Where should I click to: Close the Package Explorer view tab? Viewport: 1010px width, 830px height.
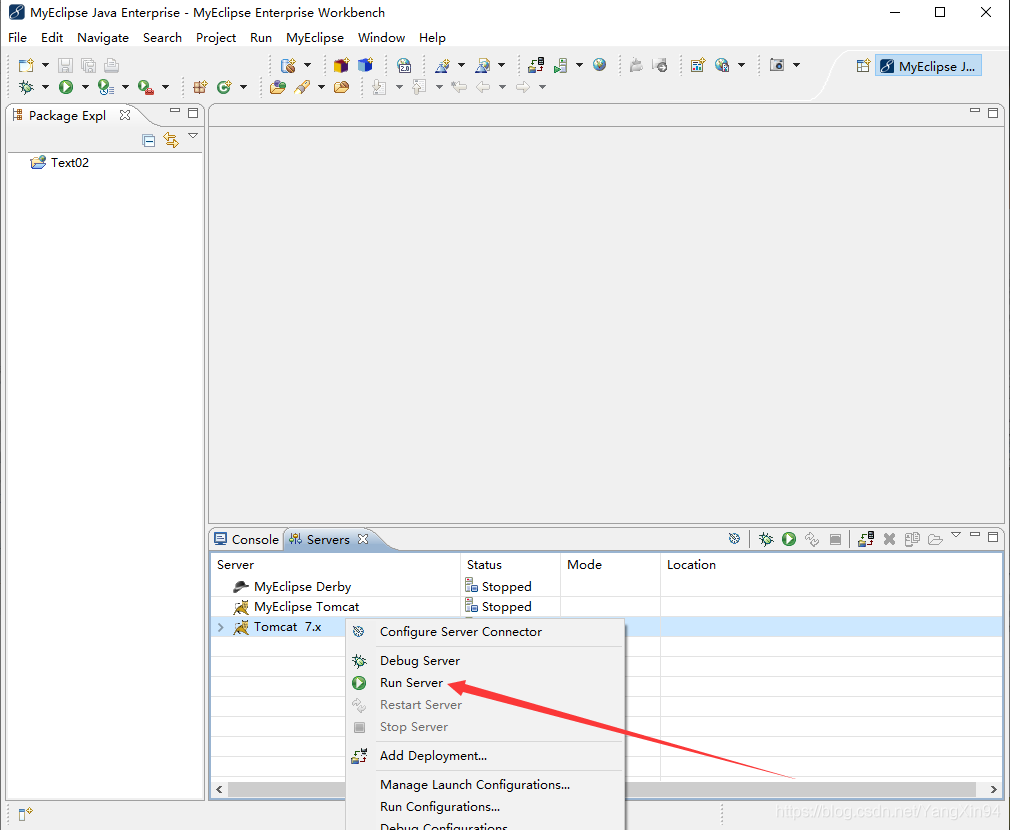(125, 115)
